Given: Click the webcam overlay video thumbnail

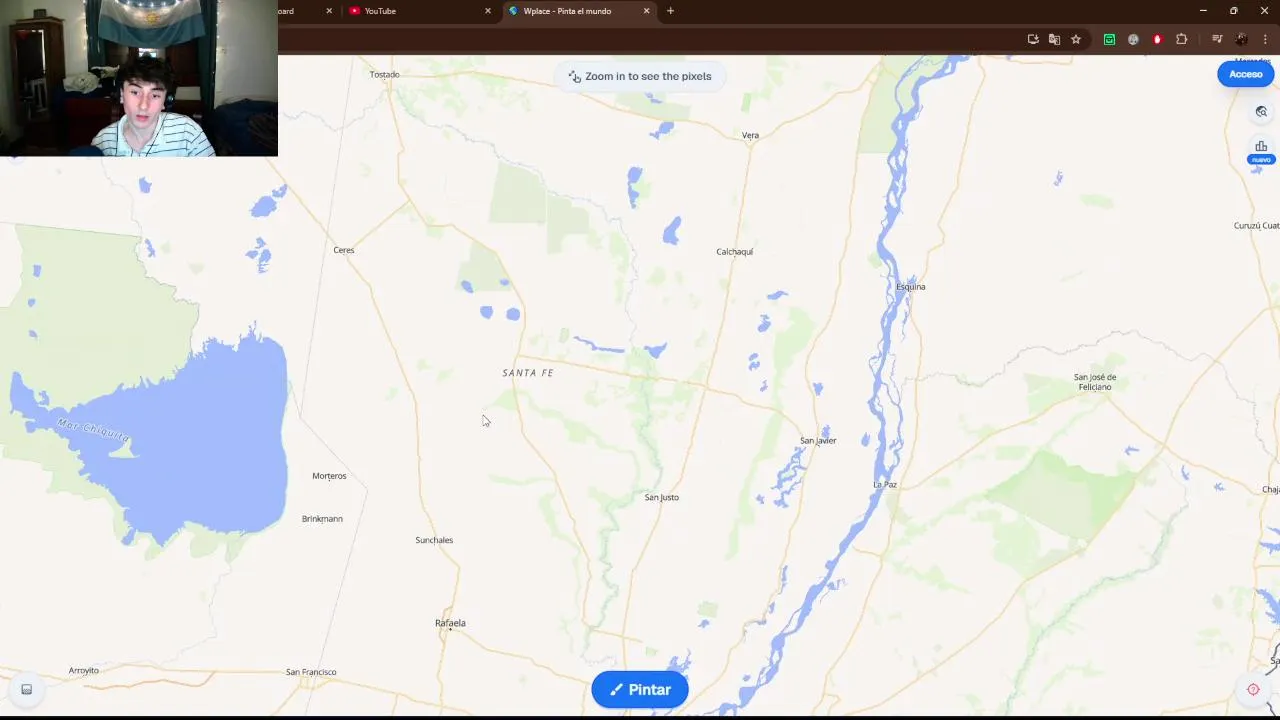Looking at the screenshot, I should pos(139,78).
